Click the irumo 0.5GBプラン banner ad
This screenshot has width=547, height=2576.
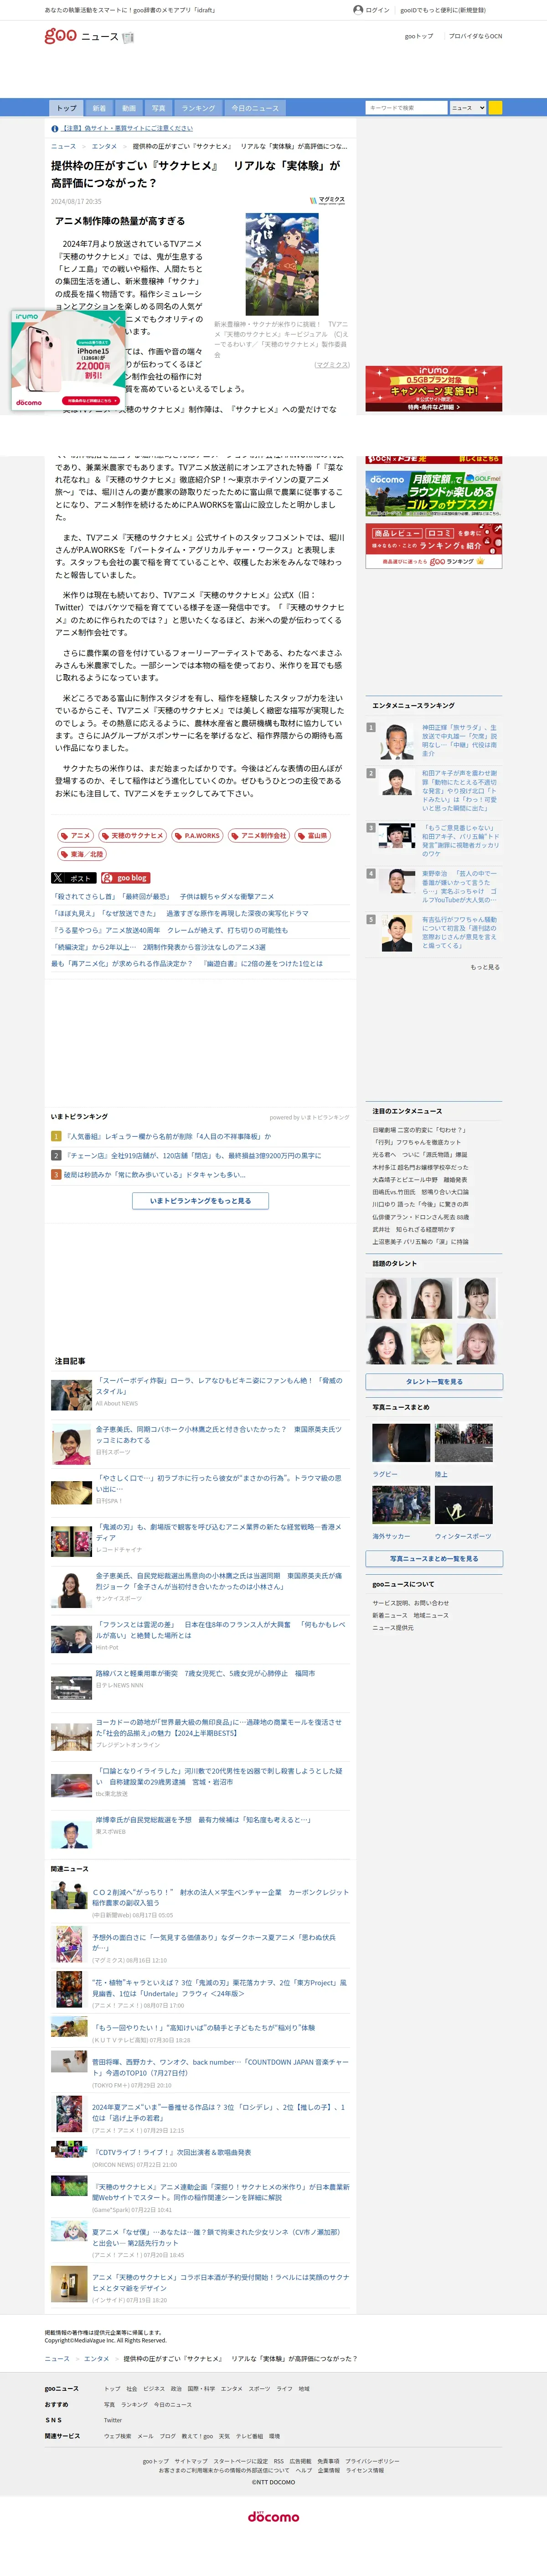point(434,389)
